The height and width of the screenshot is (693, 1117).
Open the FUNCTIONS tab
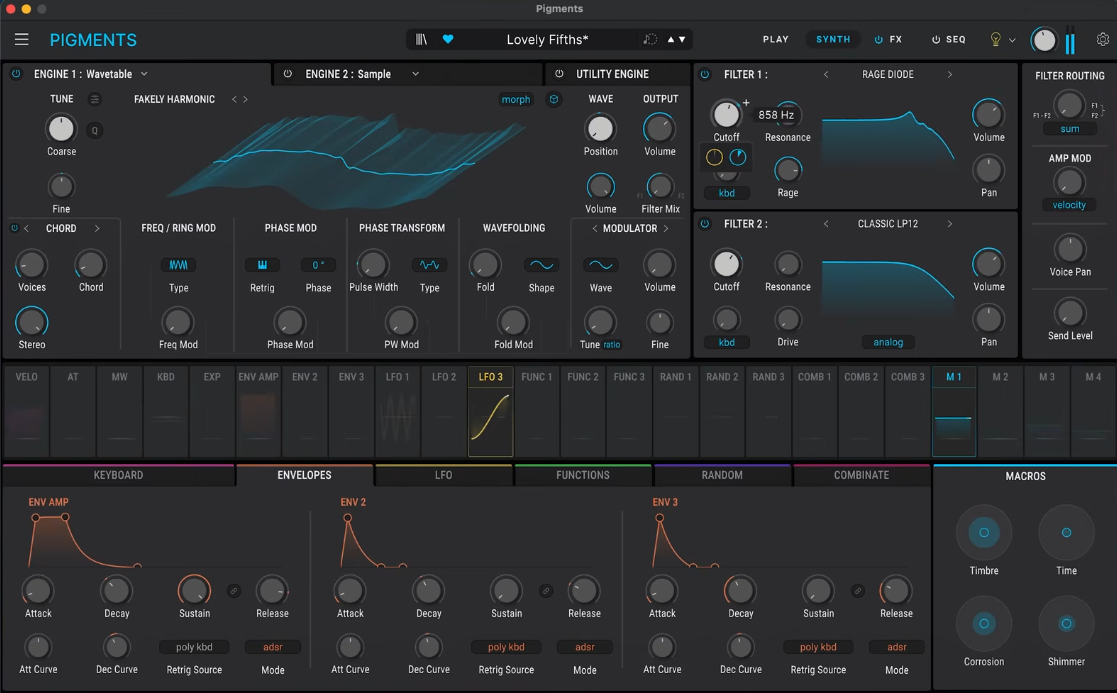tap(582, 475)
